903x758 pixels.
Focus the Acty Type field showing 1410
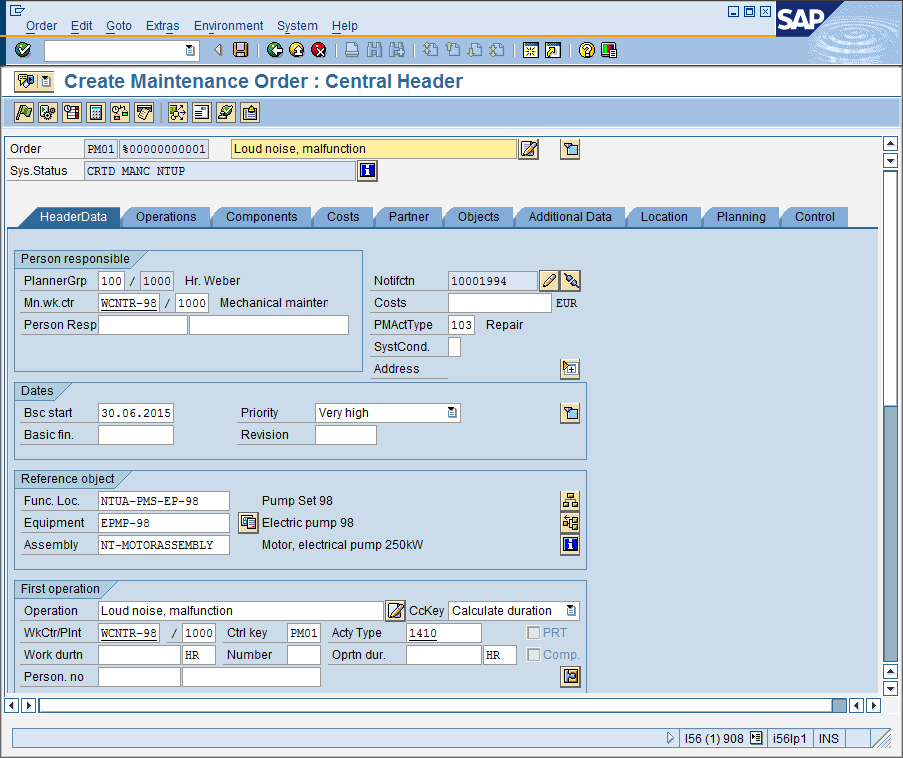pyautogui.click(x=443, y=633)
